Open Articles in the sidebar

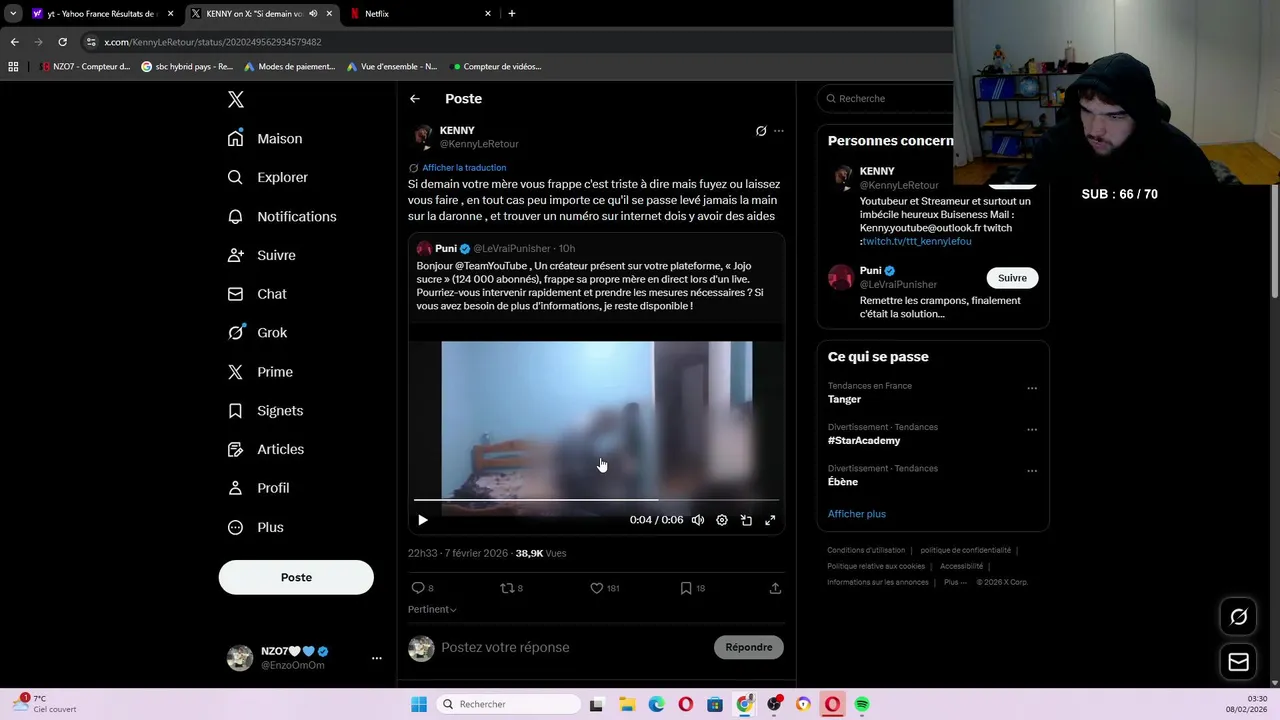tap(266, 449)
